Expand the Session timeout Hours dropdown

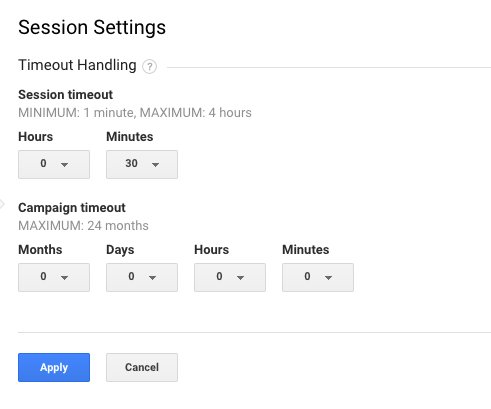54,164
